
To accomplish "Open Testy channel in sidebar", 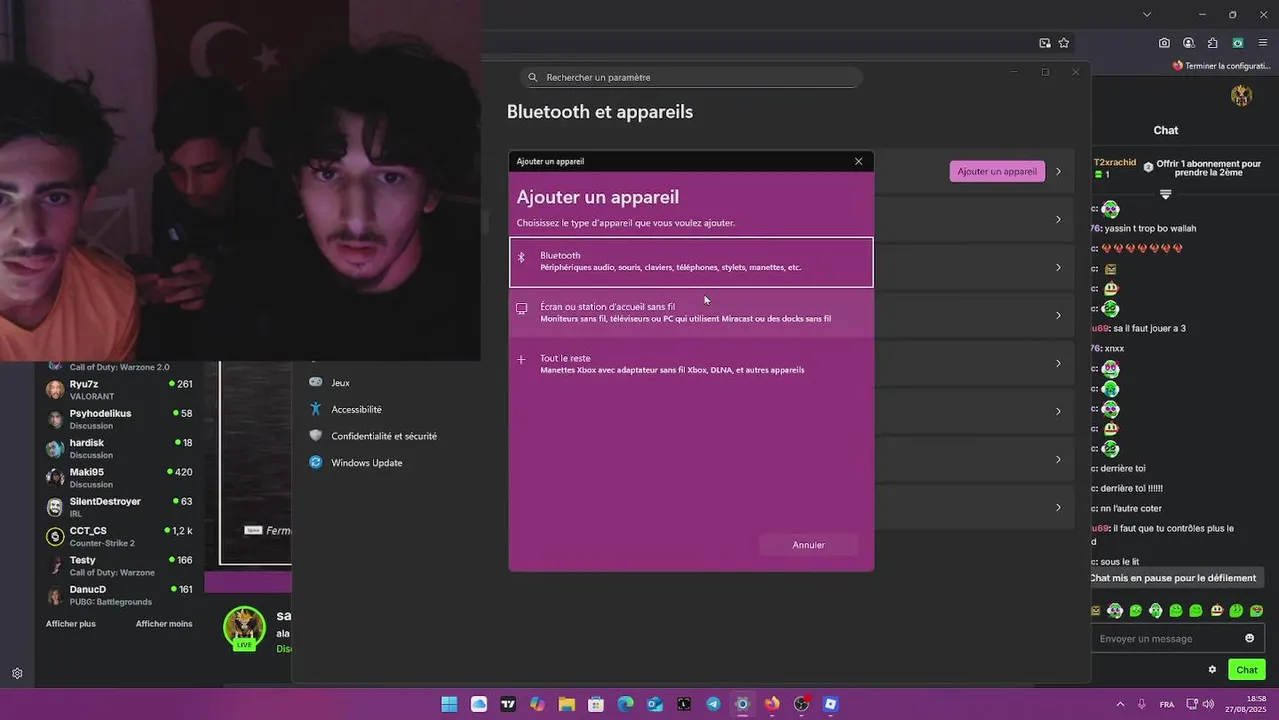I will 118,566.
